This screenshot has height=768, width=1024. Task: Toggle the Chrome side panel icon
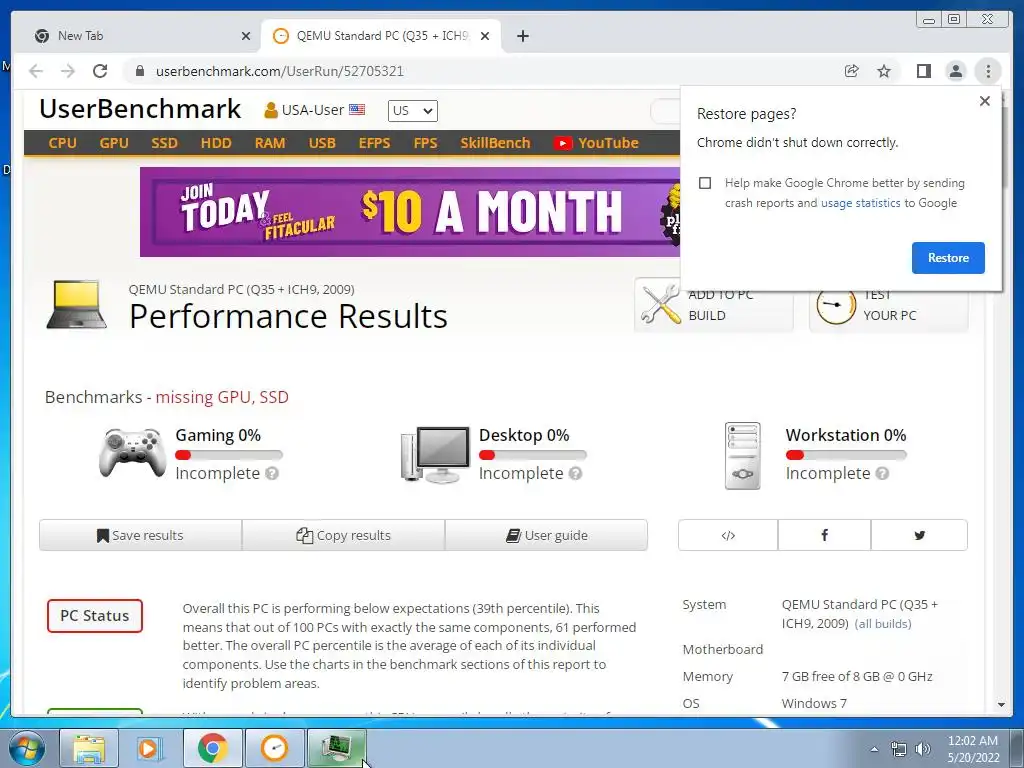(x=923, y=71)
